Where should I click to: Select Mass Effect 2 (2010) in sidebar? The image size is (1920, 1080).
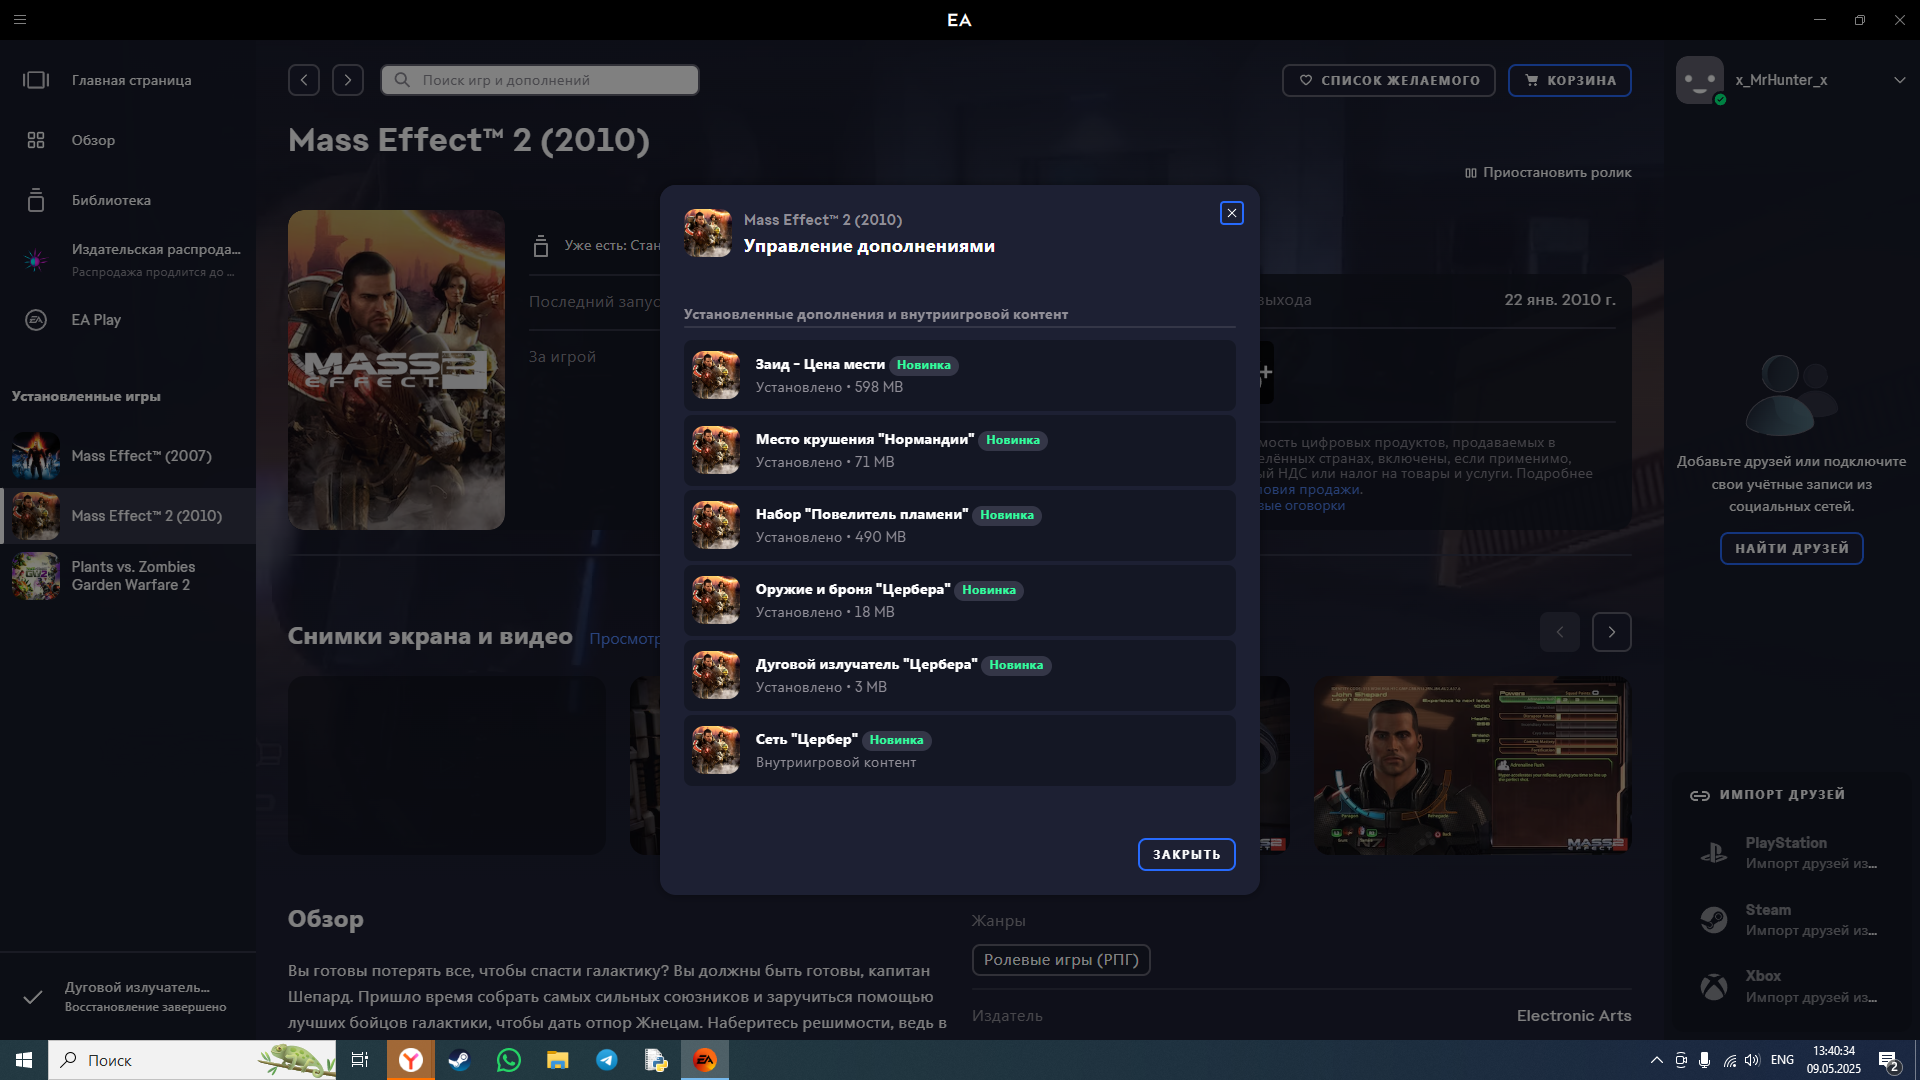pos(128,516)
